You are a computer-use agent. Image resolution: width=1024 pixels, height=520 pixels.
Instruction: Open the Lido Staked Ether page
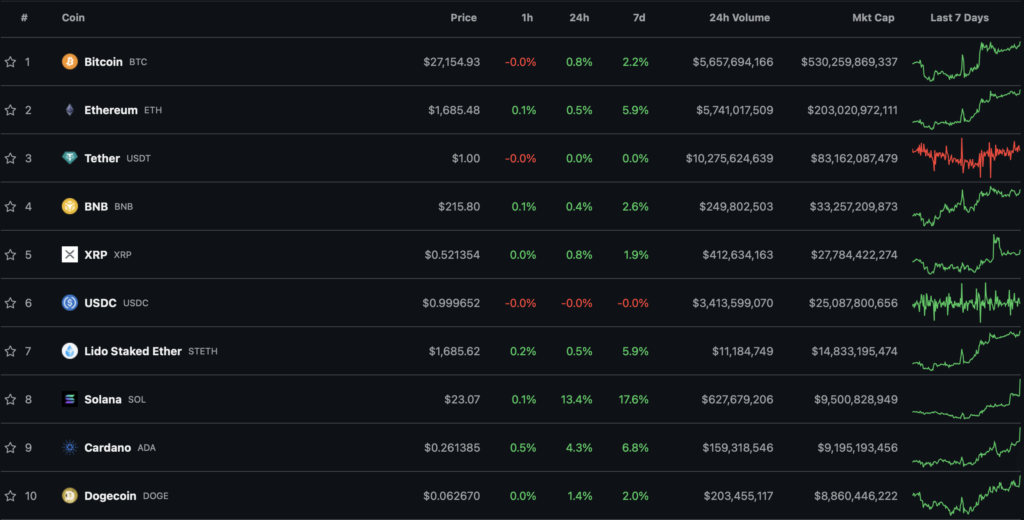pos(132,351)
